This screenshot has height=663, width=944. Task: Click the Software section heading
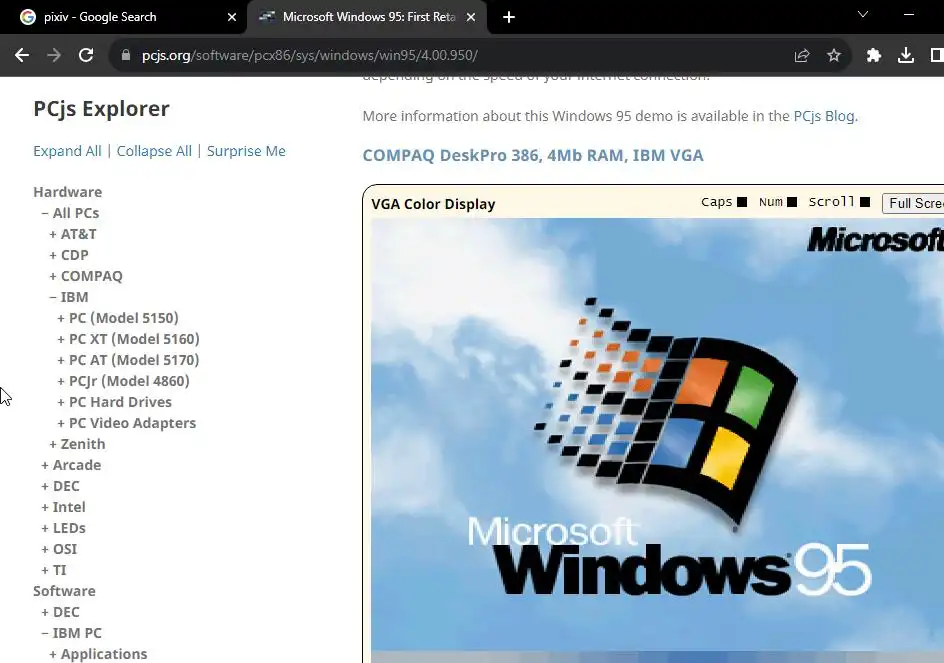tap(64, 591)
